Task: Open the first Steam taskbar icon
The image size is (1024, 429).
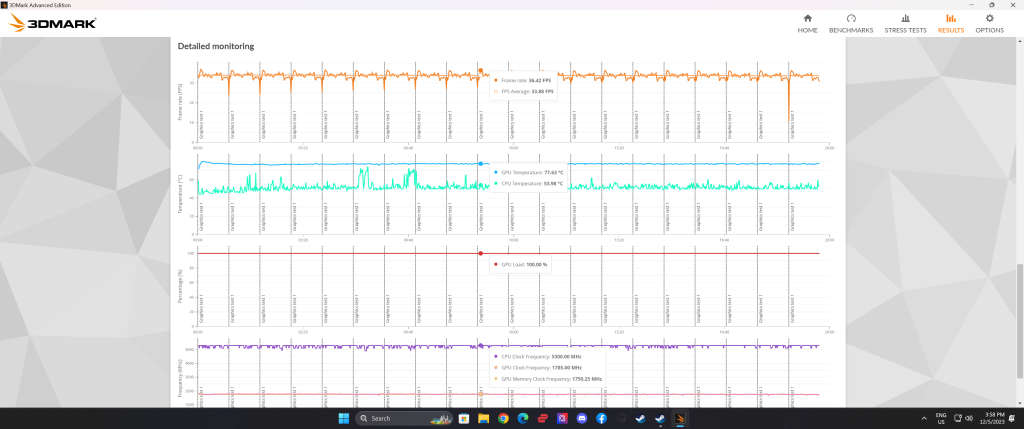Action: tap(641, 418)
